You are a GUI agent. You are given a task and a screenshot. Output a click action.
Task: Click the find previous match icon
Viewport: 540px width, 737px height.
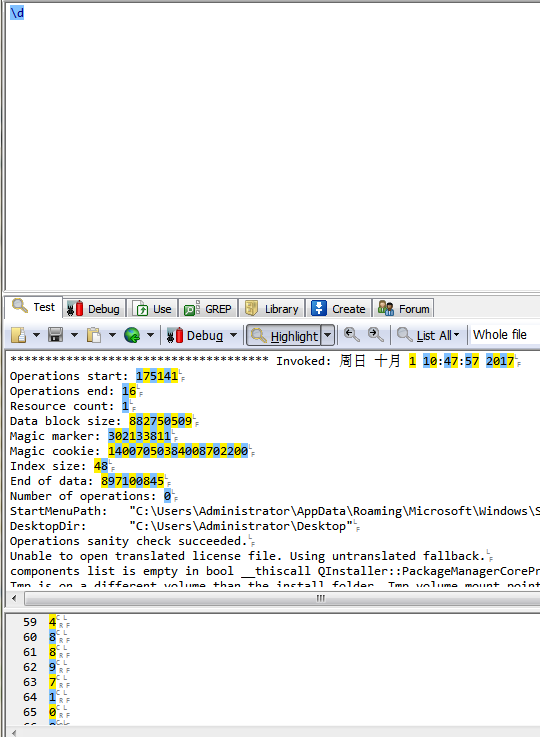click(351, 335)
